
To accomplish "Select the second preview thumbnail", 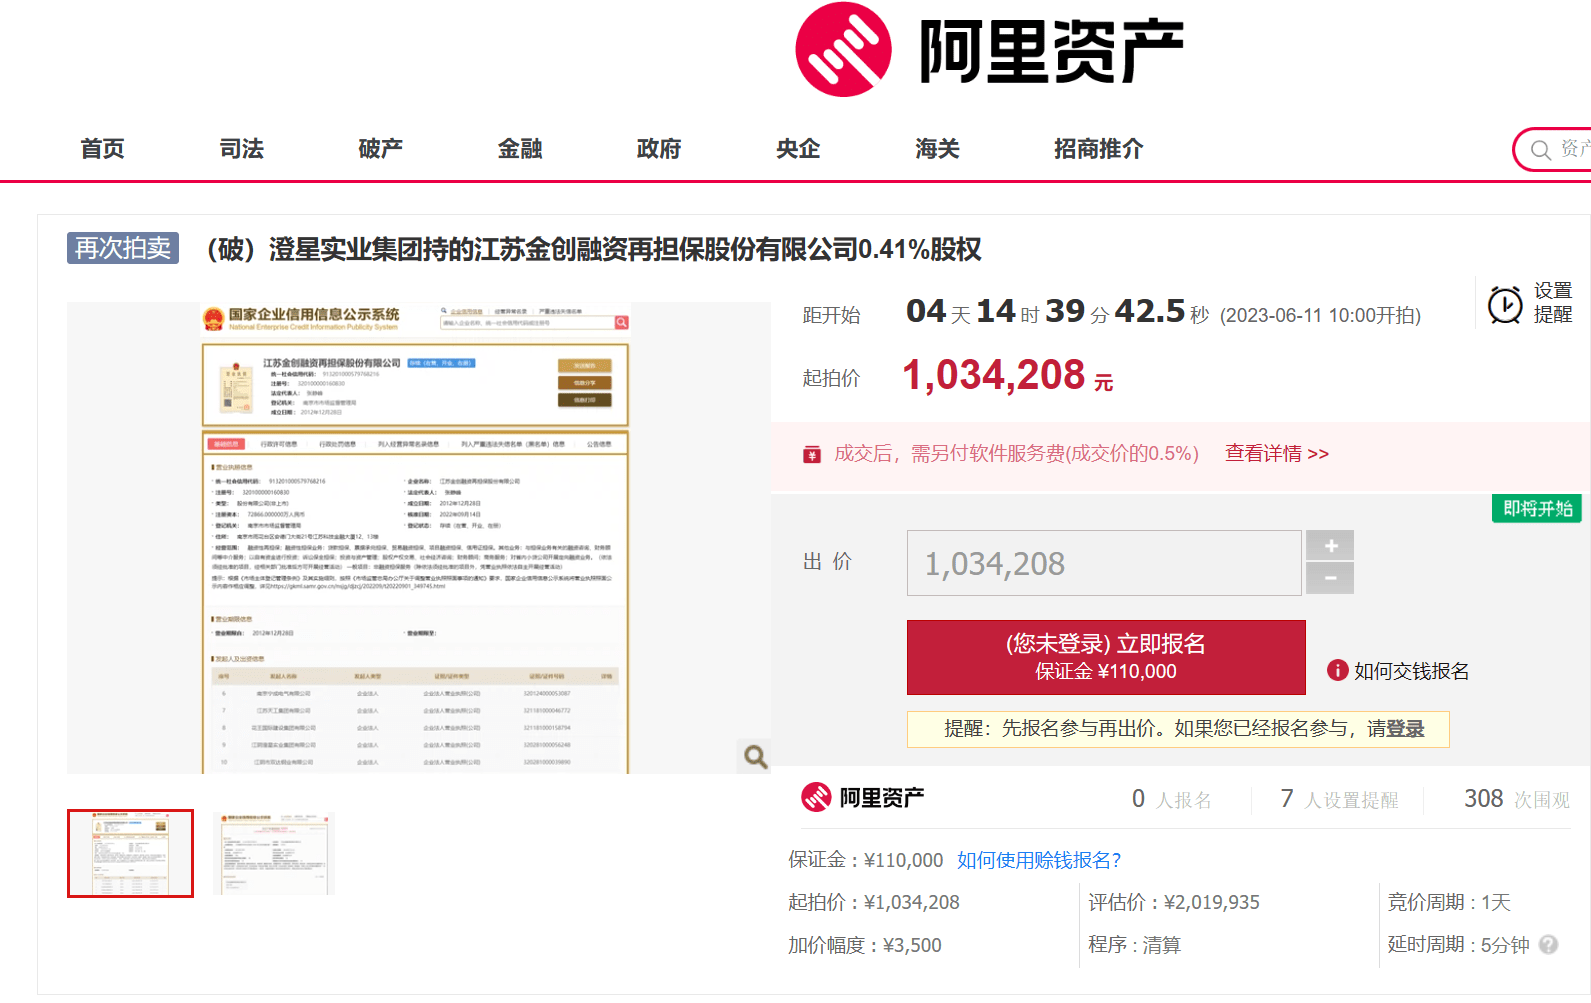I will [x=276, y=853].
